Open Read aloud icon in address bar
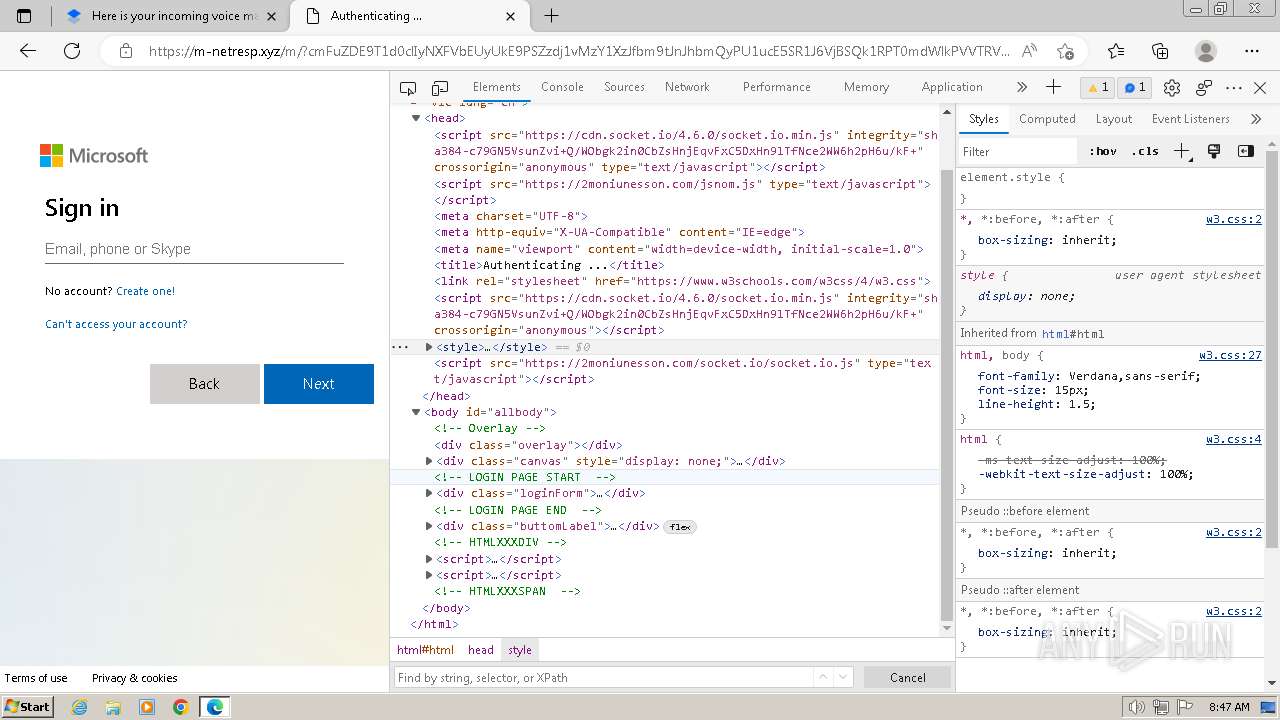The width and height of the screenshot is (1280, 720). (x=1029, y=51)
